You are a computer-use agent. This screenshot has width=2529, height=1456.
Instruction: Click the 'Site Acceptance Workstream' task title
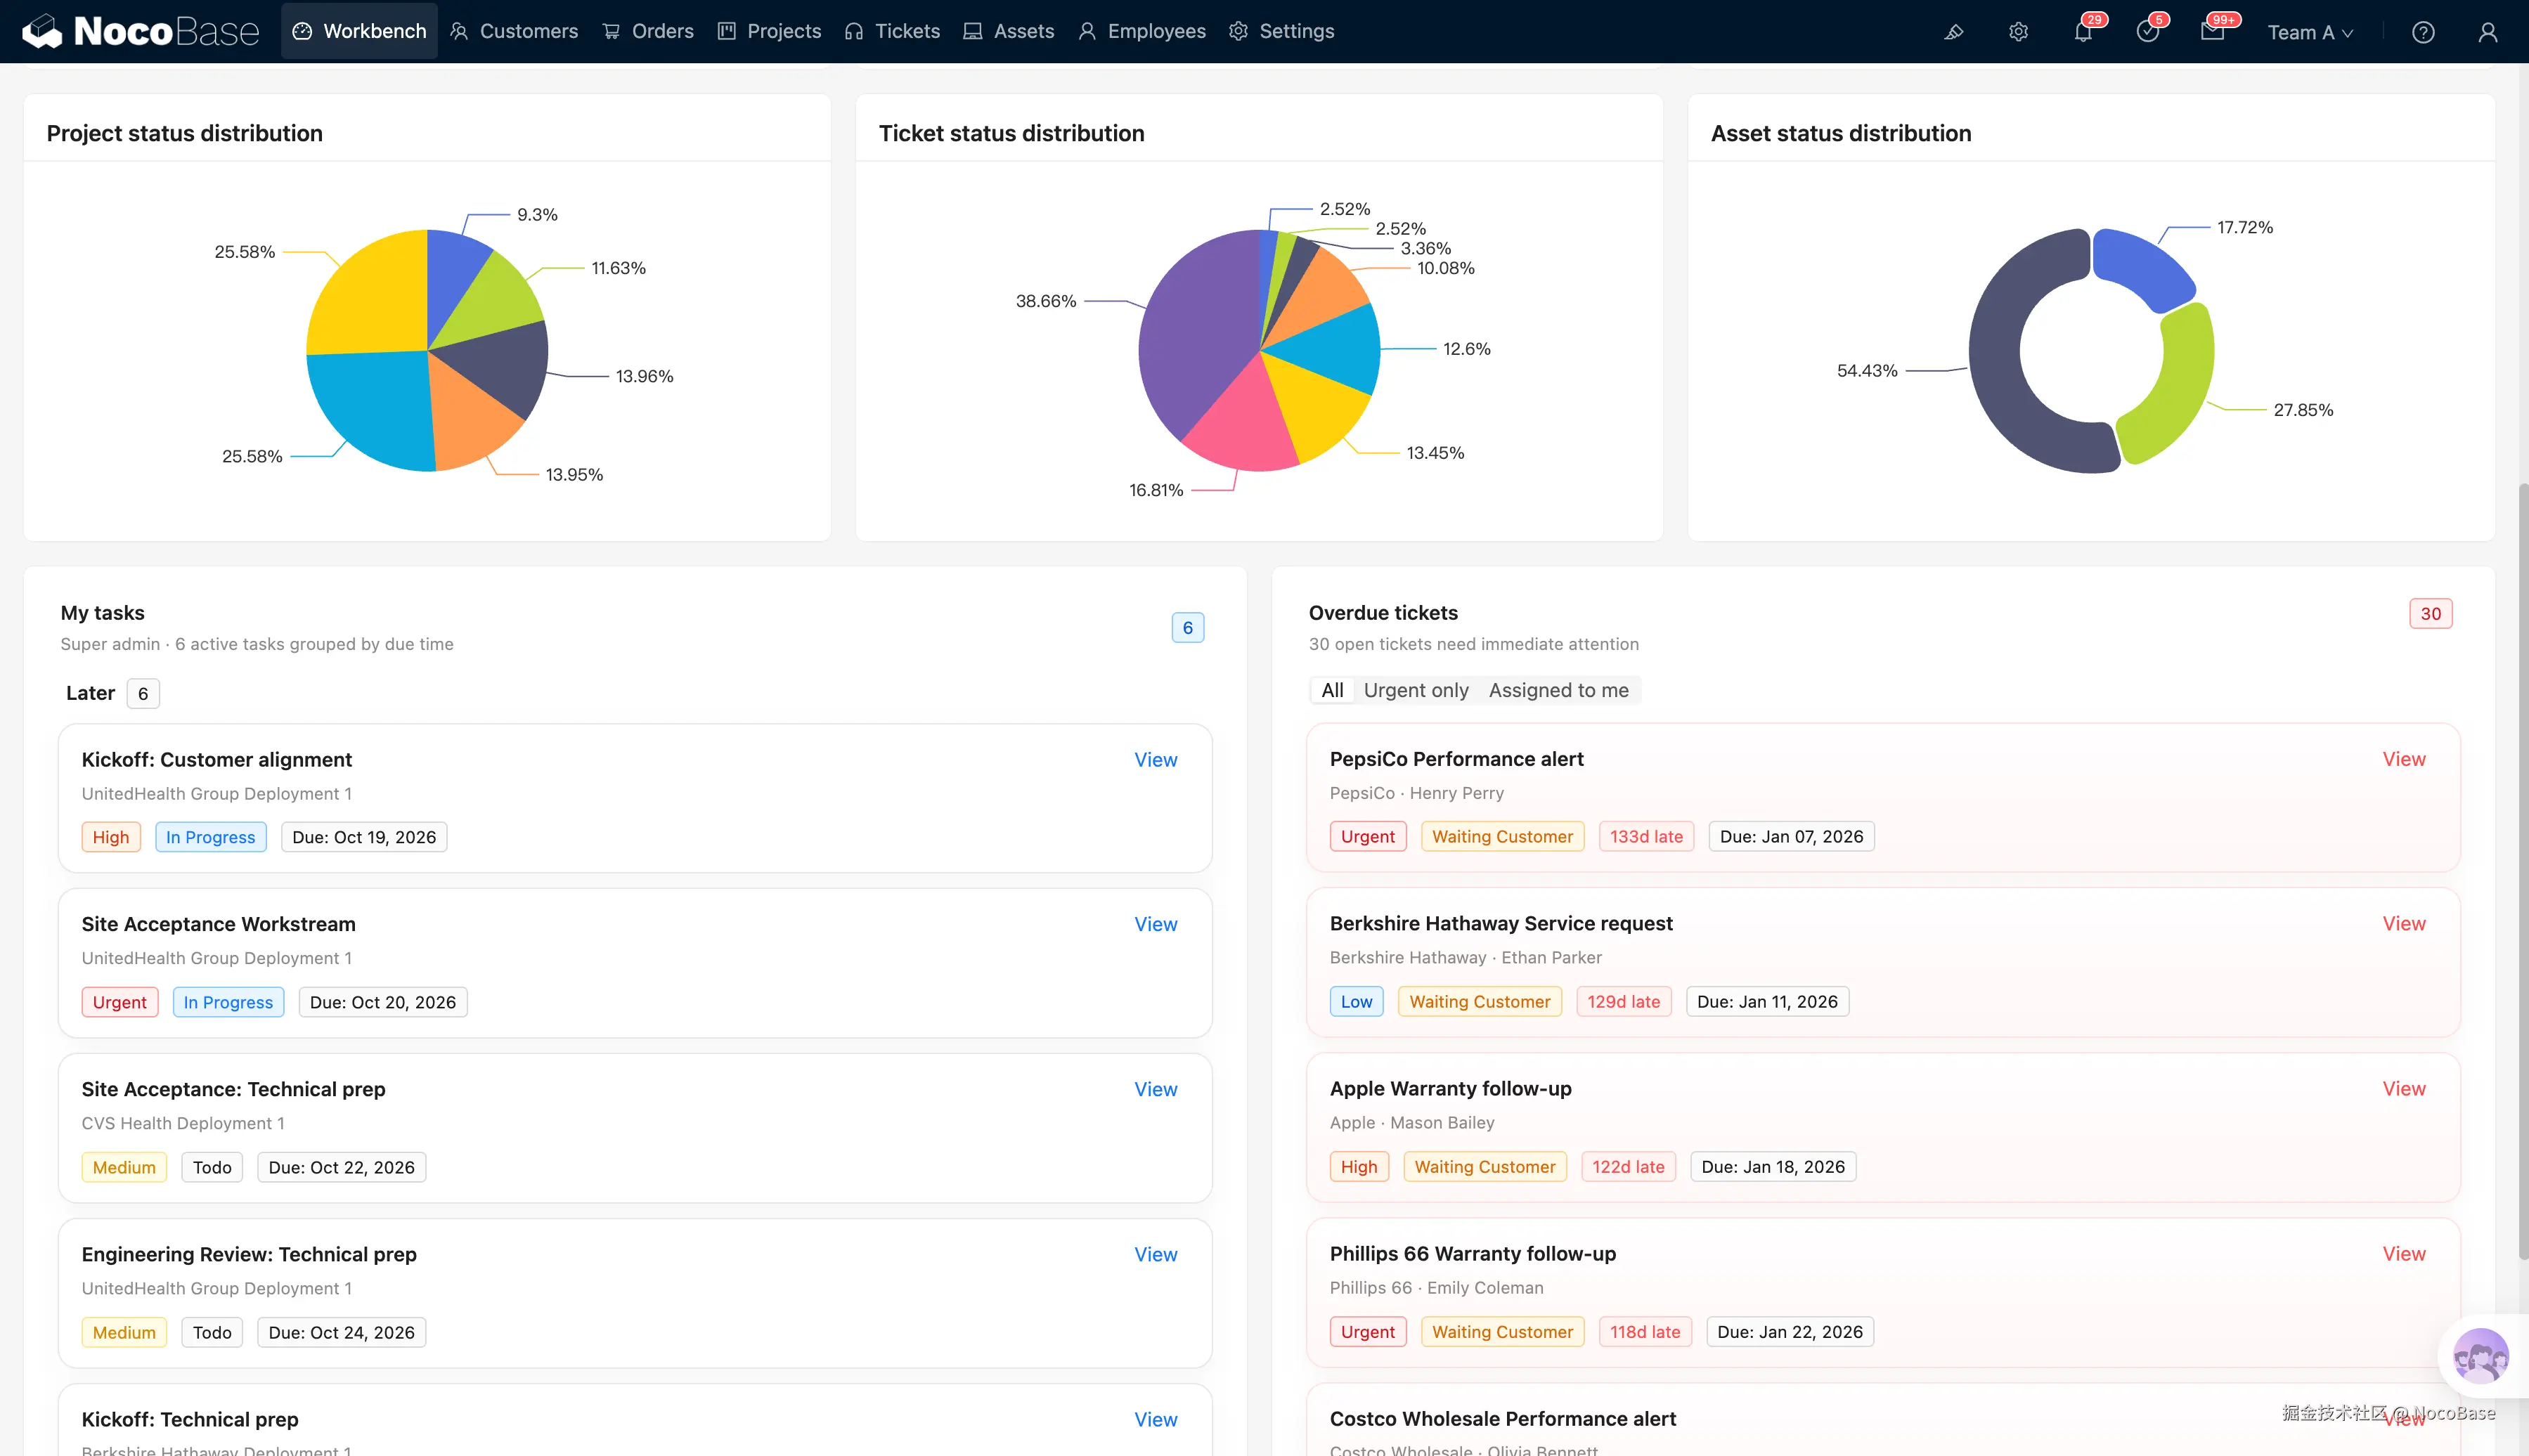point(218,924)
